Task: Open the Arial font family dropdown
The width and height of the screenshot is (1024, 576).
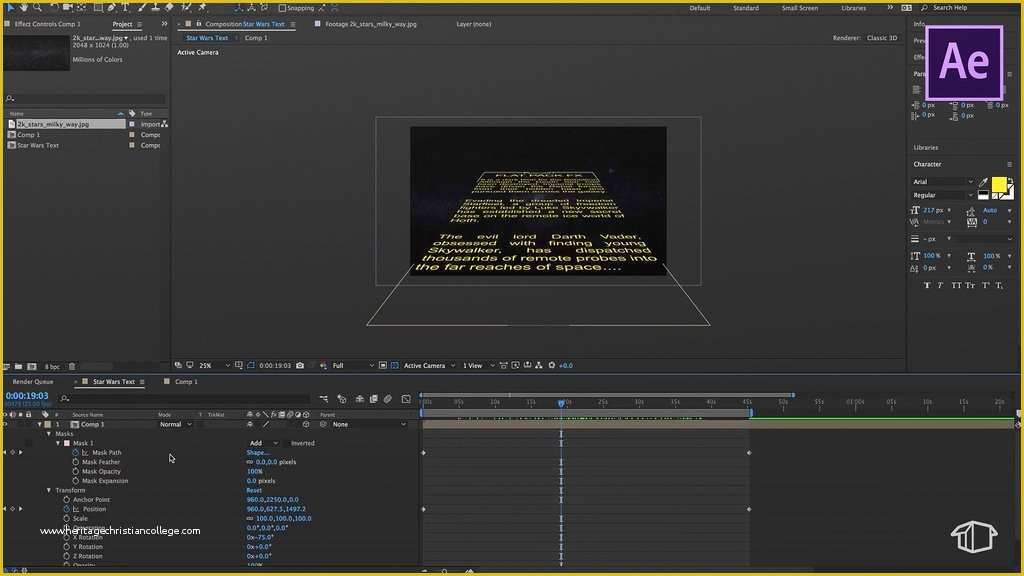Action: (942, 182)
